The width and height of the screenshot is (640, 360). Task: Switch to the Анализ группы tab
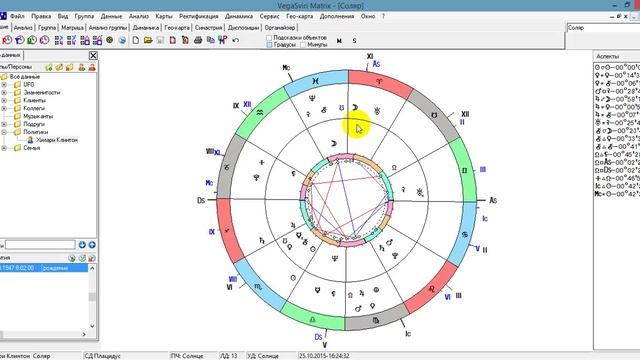coord(108,28)
